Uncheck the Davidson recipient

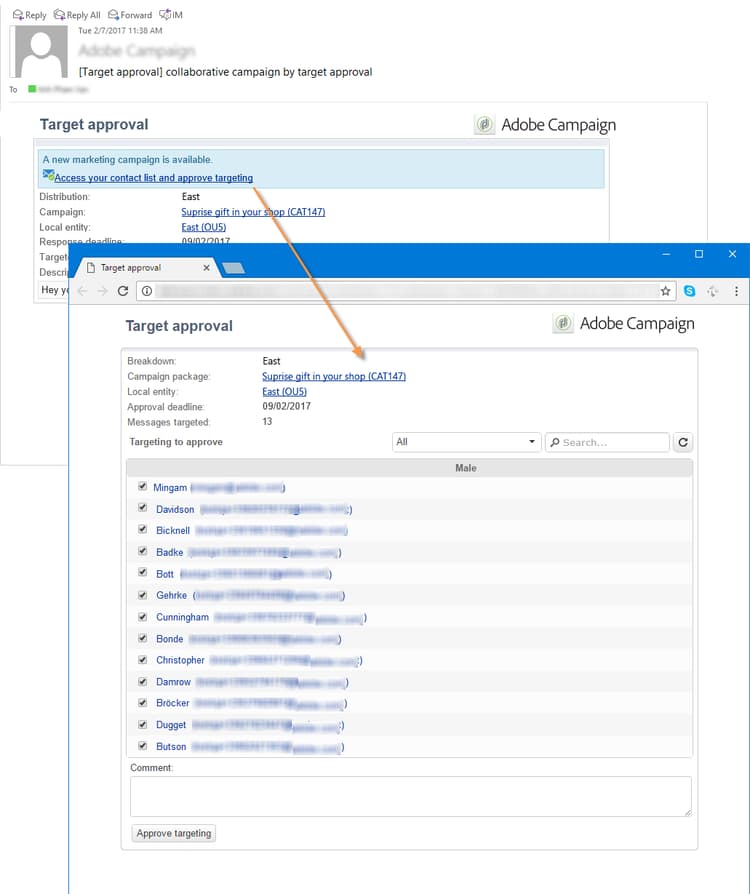click(143, 508)
